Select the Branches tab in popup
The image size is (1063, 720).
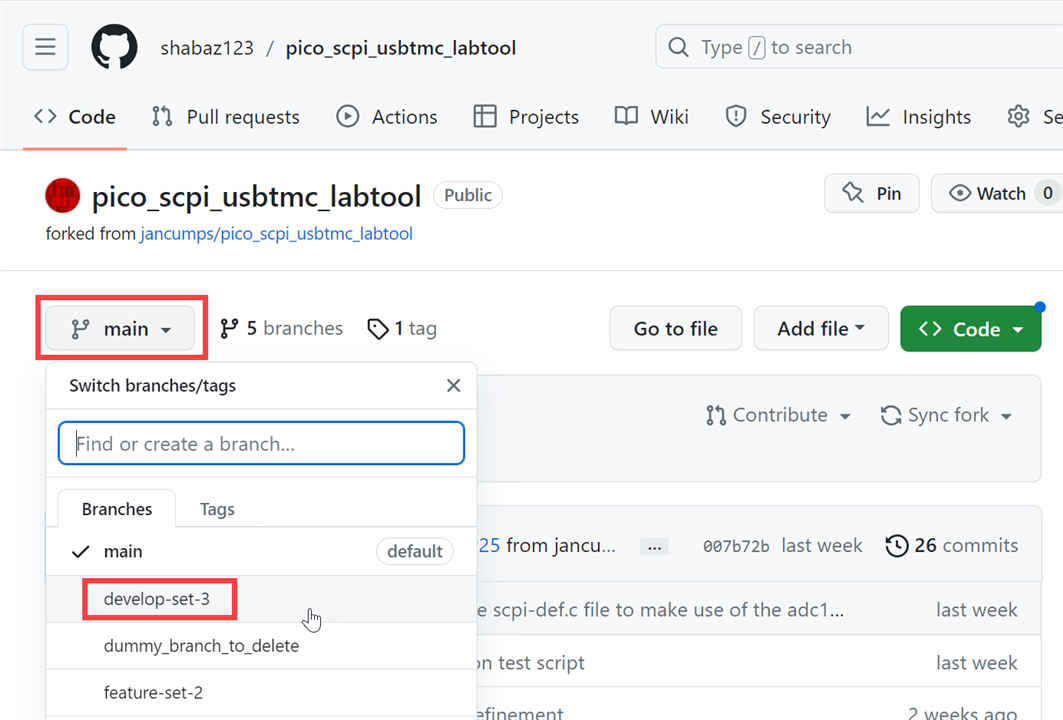[x=117, y=509]
